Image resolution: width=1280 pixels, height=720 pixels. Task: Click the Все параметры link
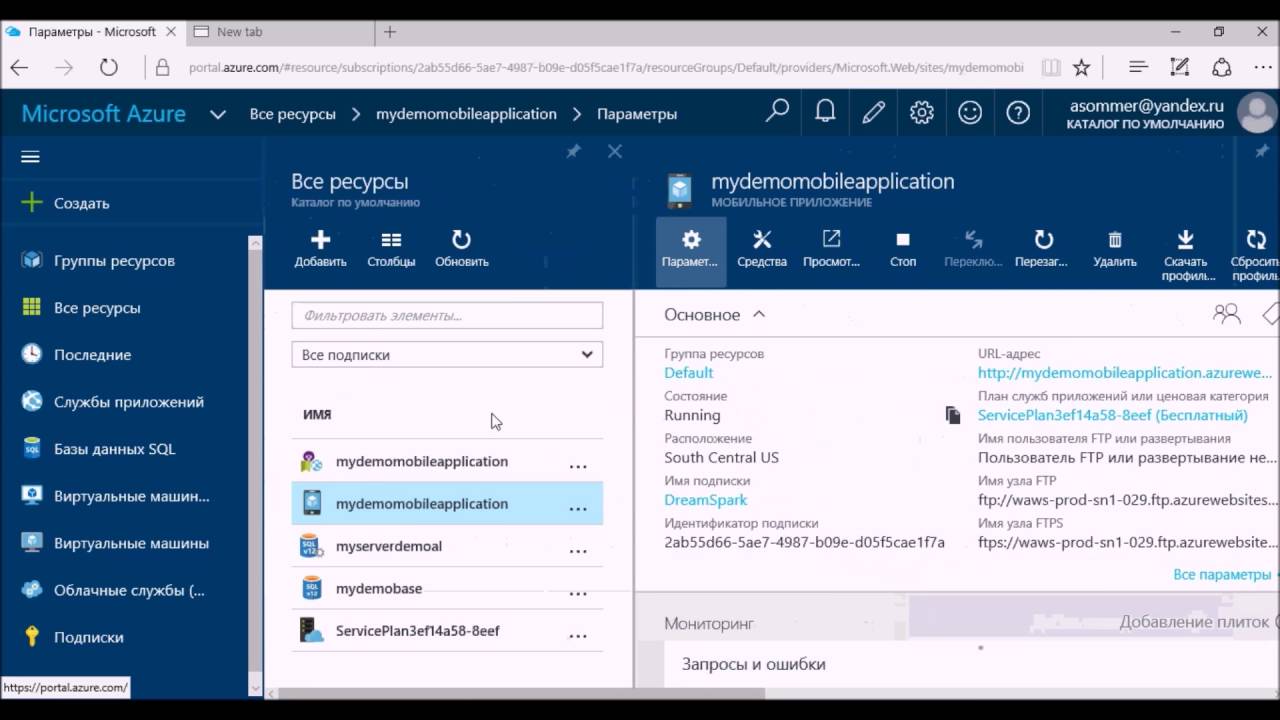[x=1222, y=575]
